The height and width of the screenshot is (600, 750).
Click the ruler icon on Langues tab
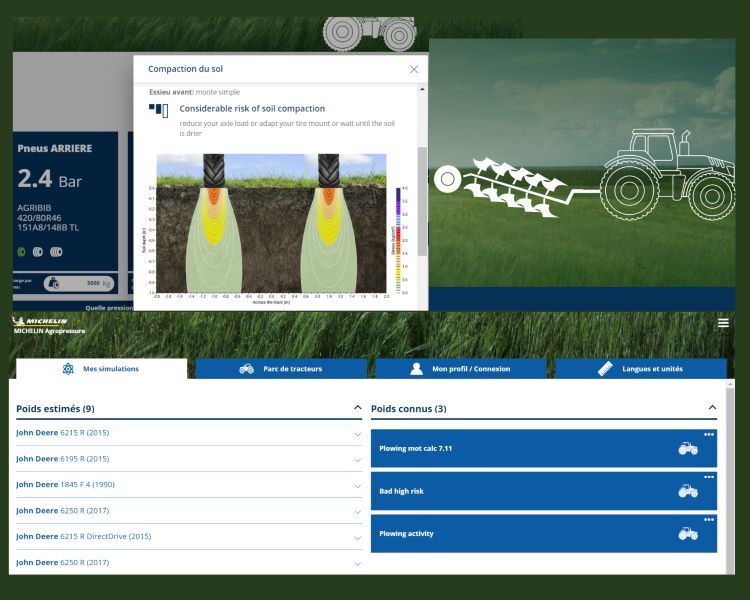605,369
